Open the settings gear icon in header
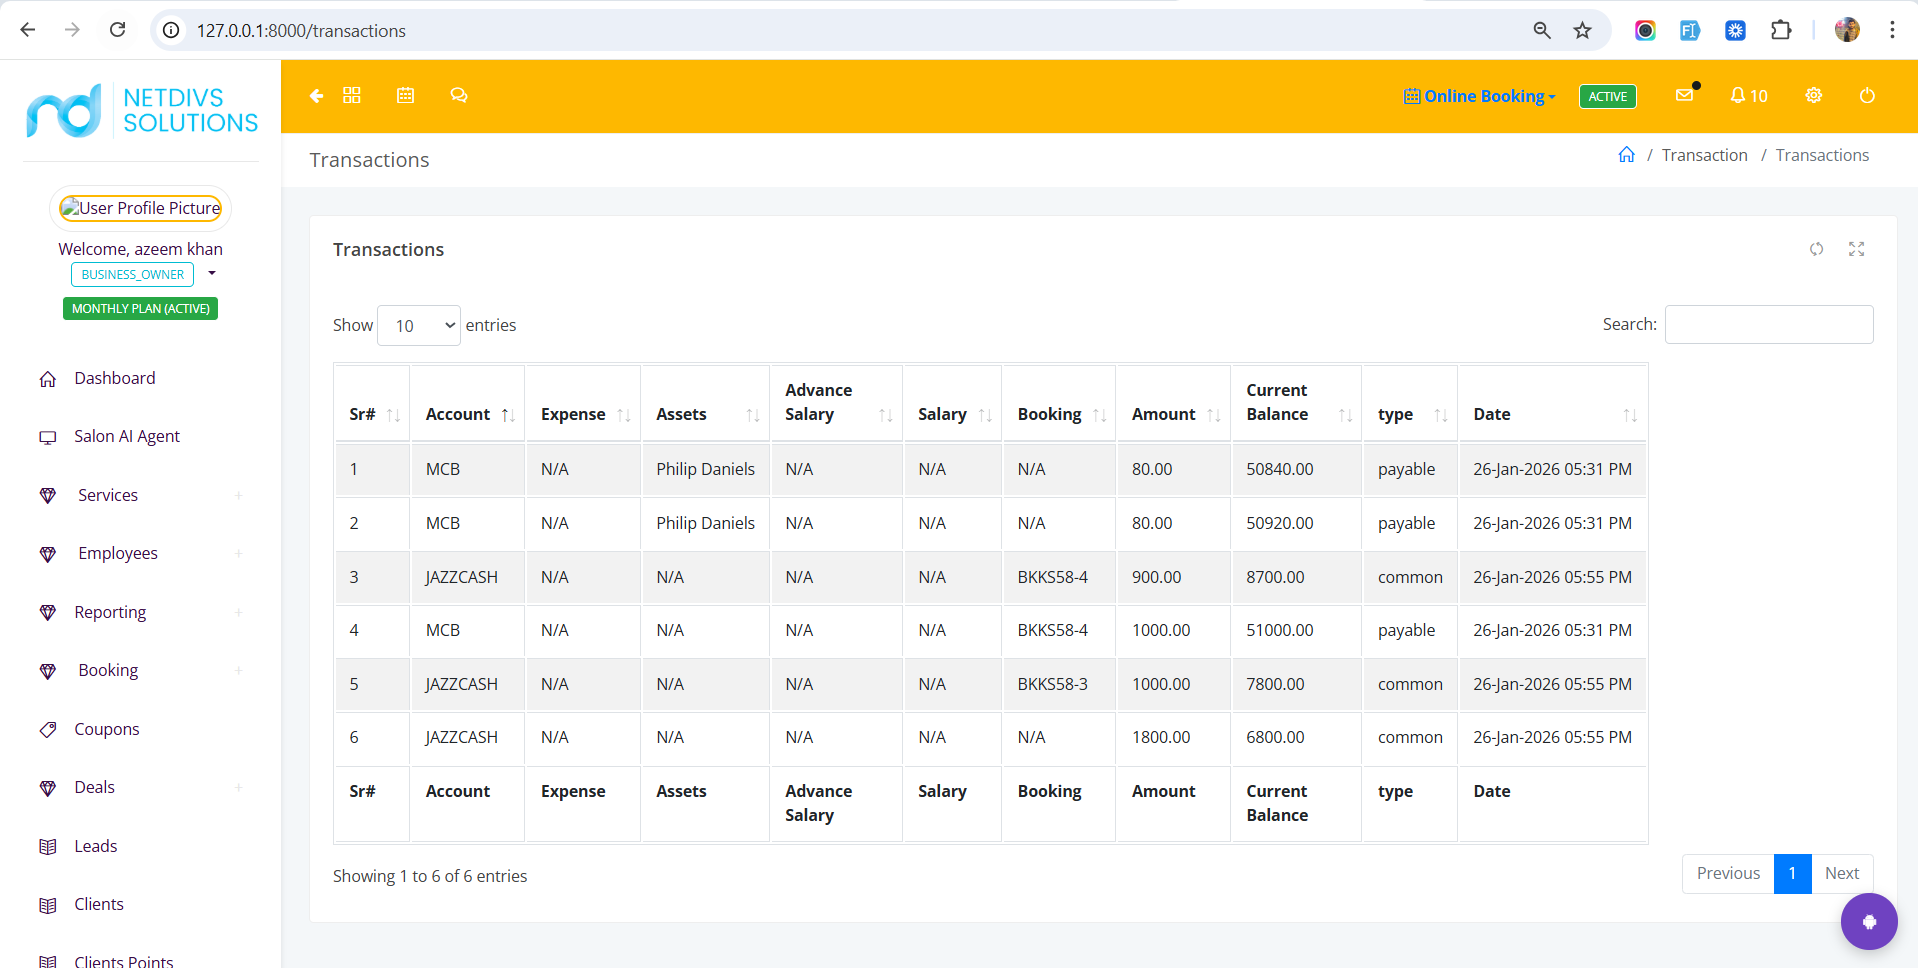 (x=1814, y=95)
